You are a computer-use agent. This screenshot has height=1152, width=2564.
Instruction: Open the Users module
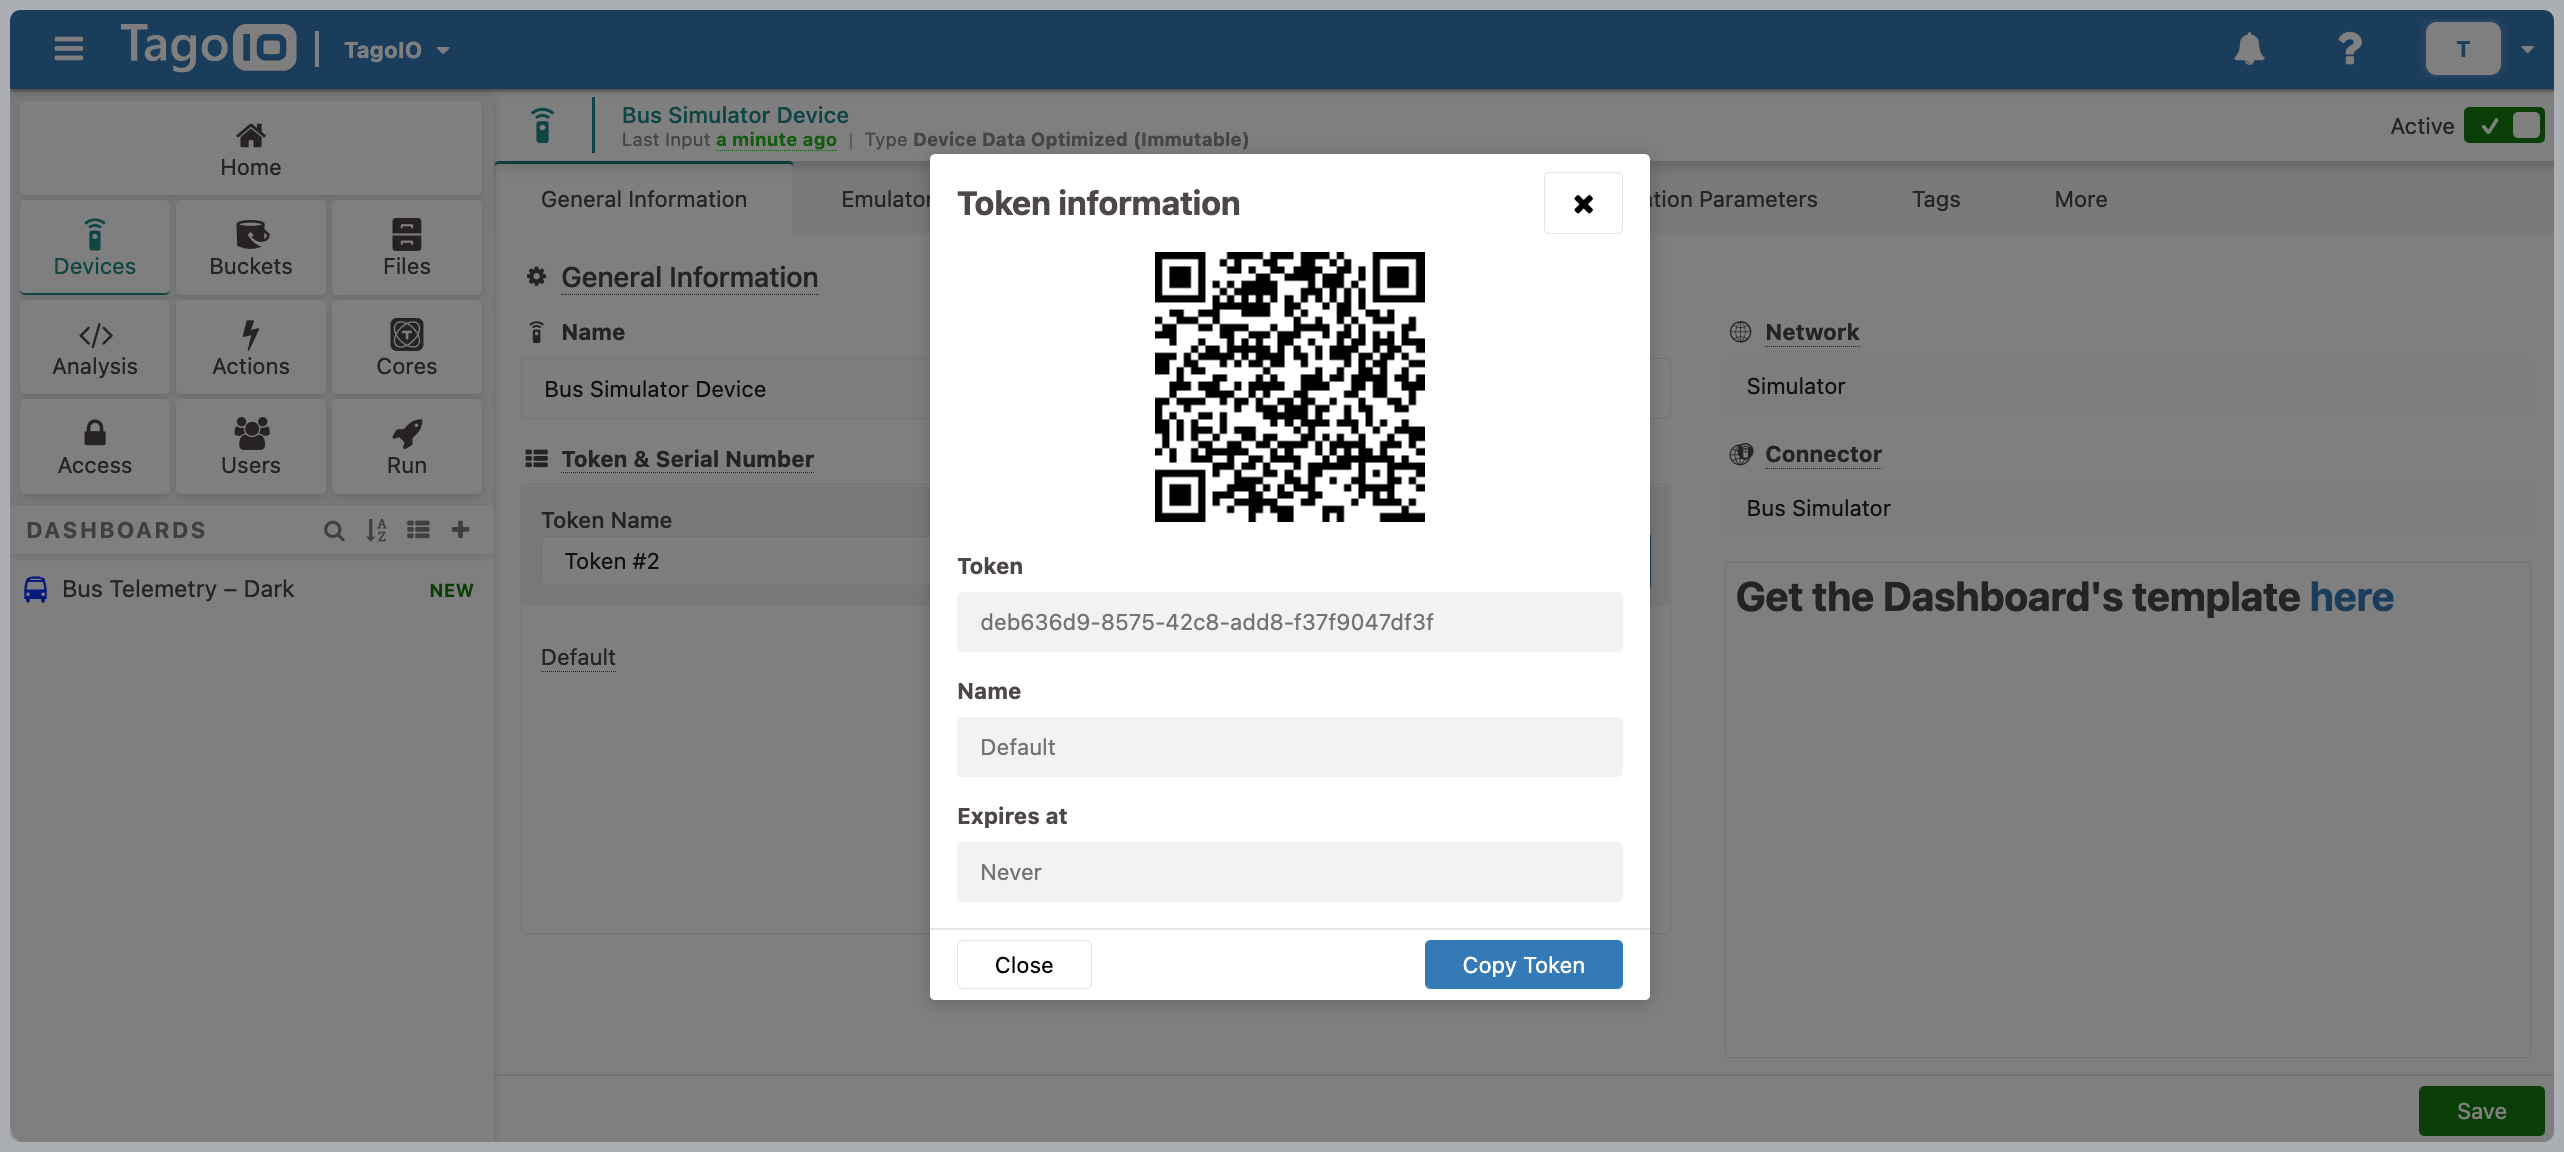tap(250, 446)
